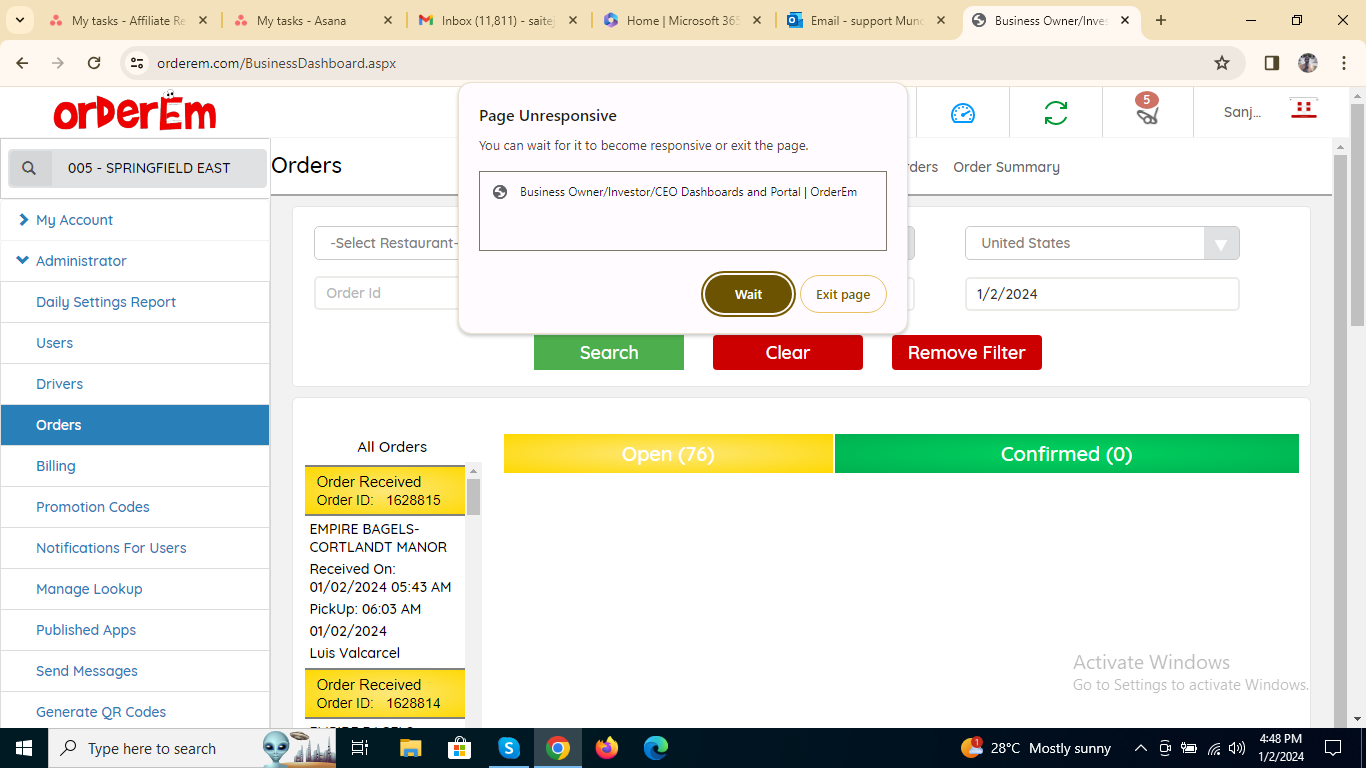Click the red restaurant logo icon

click(1303, 110)
